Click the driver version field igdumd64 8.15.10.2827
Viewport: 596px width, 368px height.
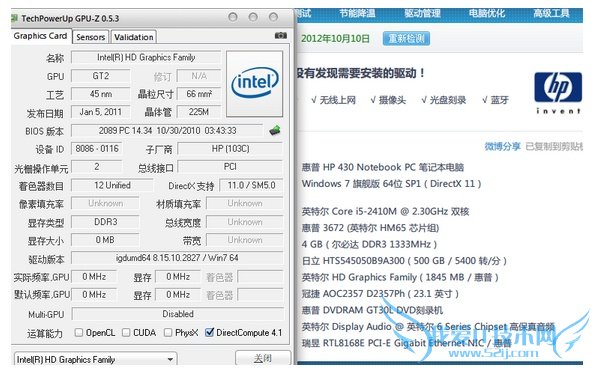coord(177,258)
